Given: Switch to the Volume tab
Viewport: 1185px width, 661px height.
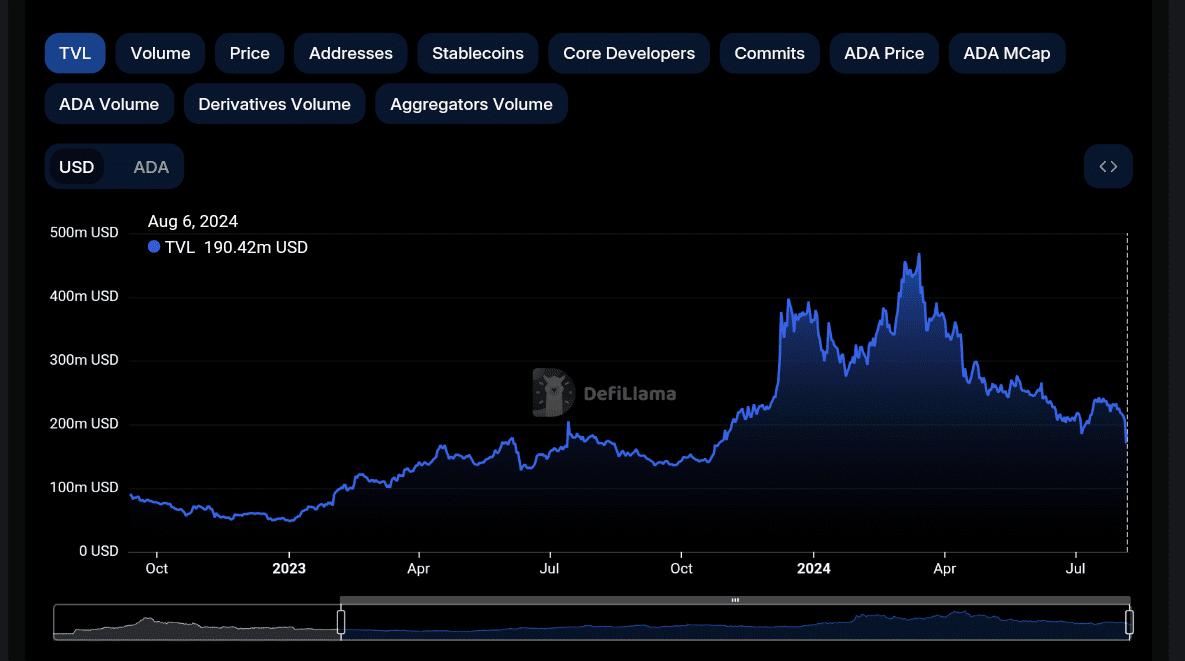Looking at the screenshot, I should pos(159,53).
